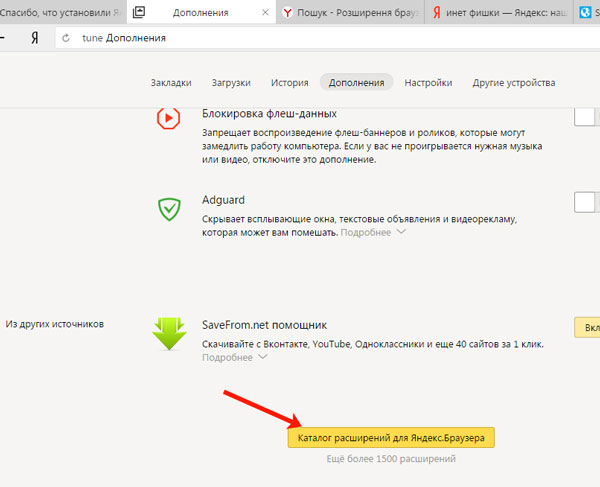Click the reload page icon

(66, 38)
